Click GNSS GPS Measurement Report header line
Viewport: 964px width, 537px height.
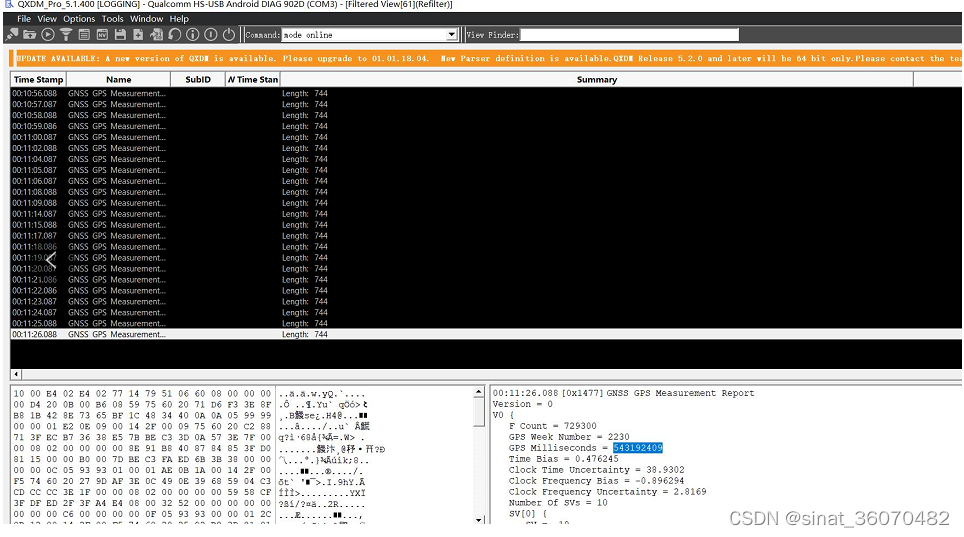[623, 393]
